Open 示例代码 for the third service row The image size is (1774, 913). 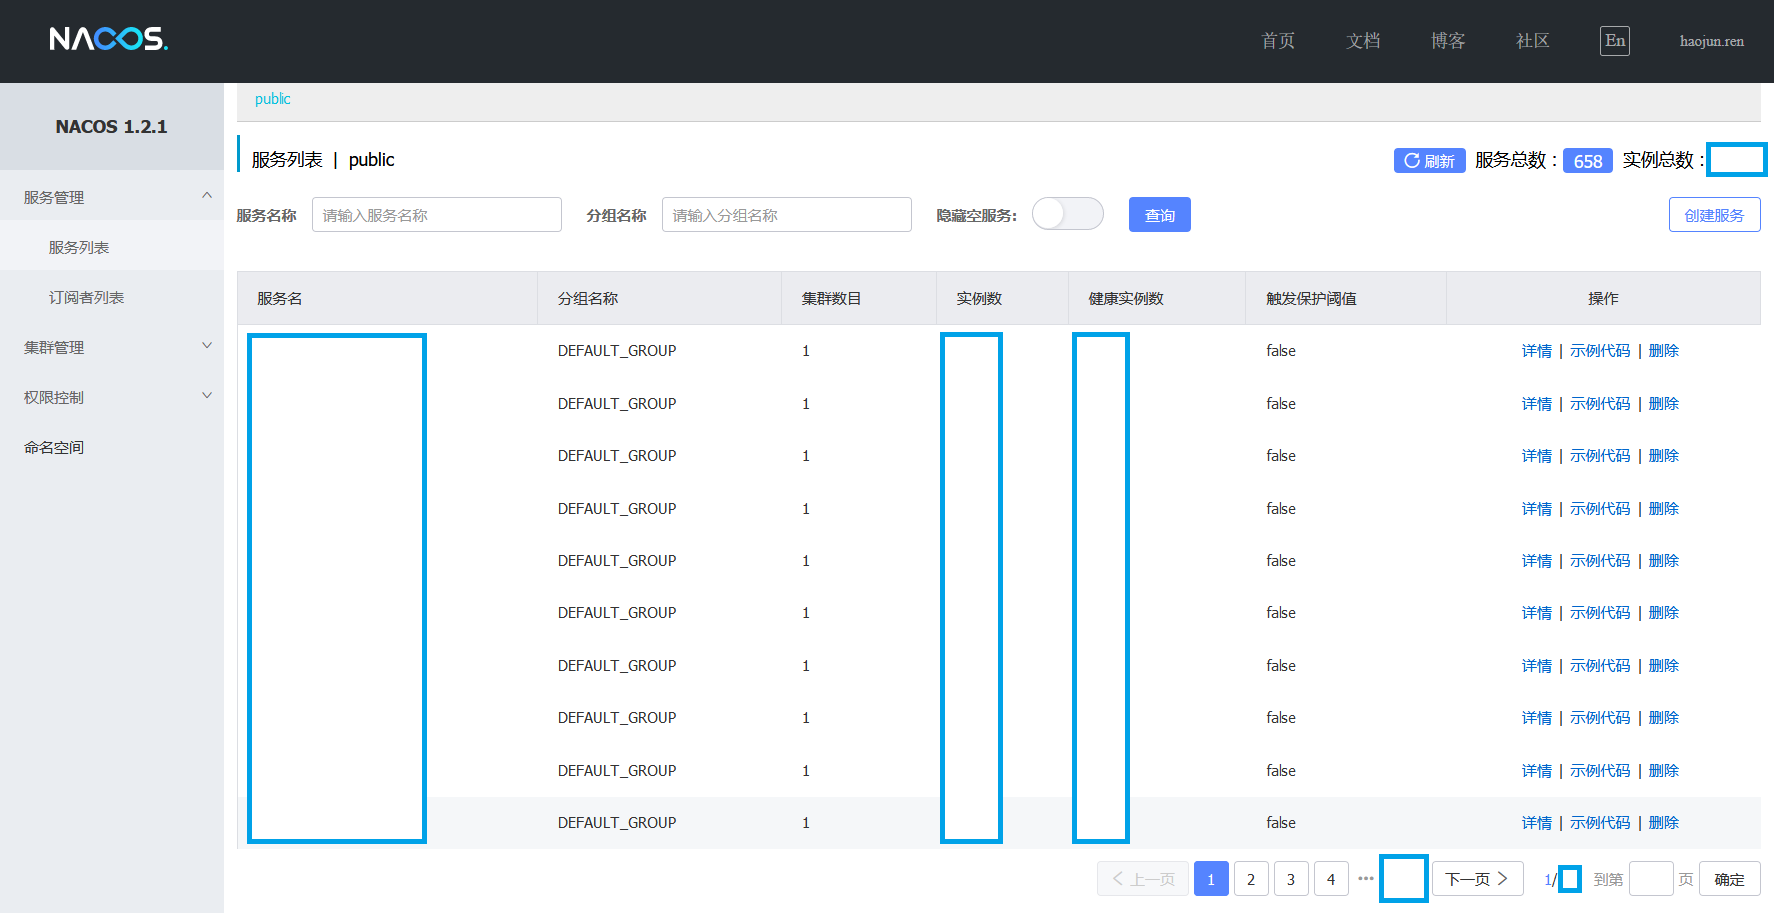(x=1600, y=456)
